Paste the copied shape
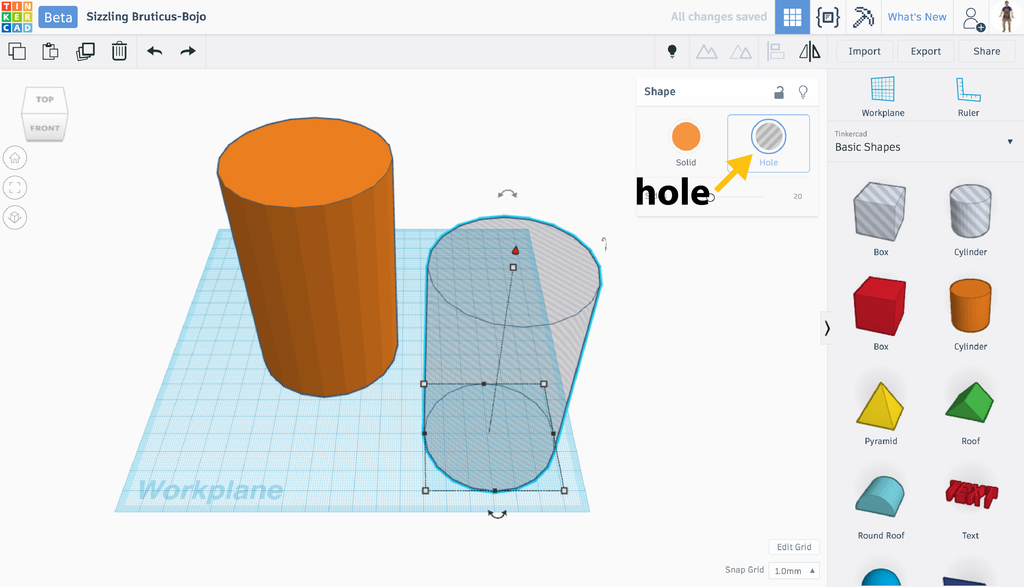1024x587 pixels. tap(50, 51)
